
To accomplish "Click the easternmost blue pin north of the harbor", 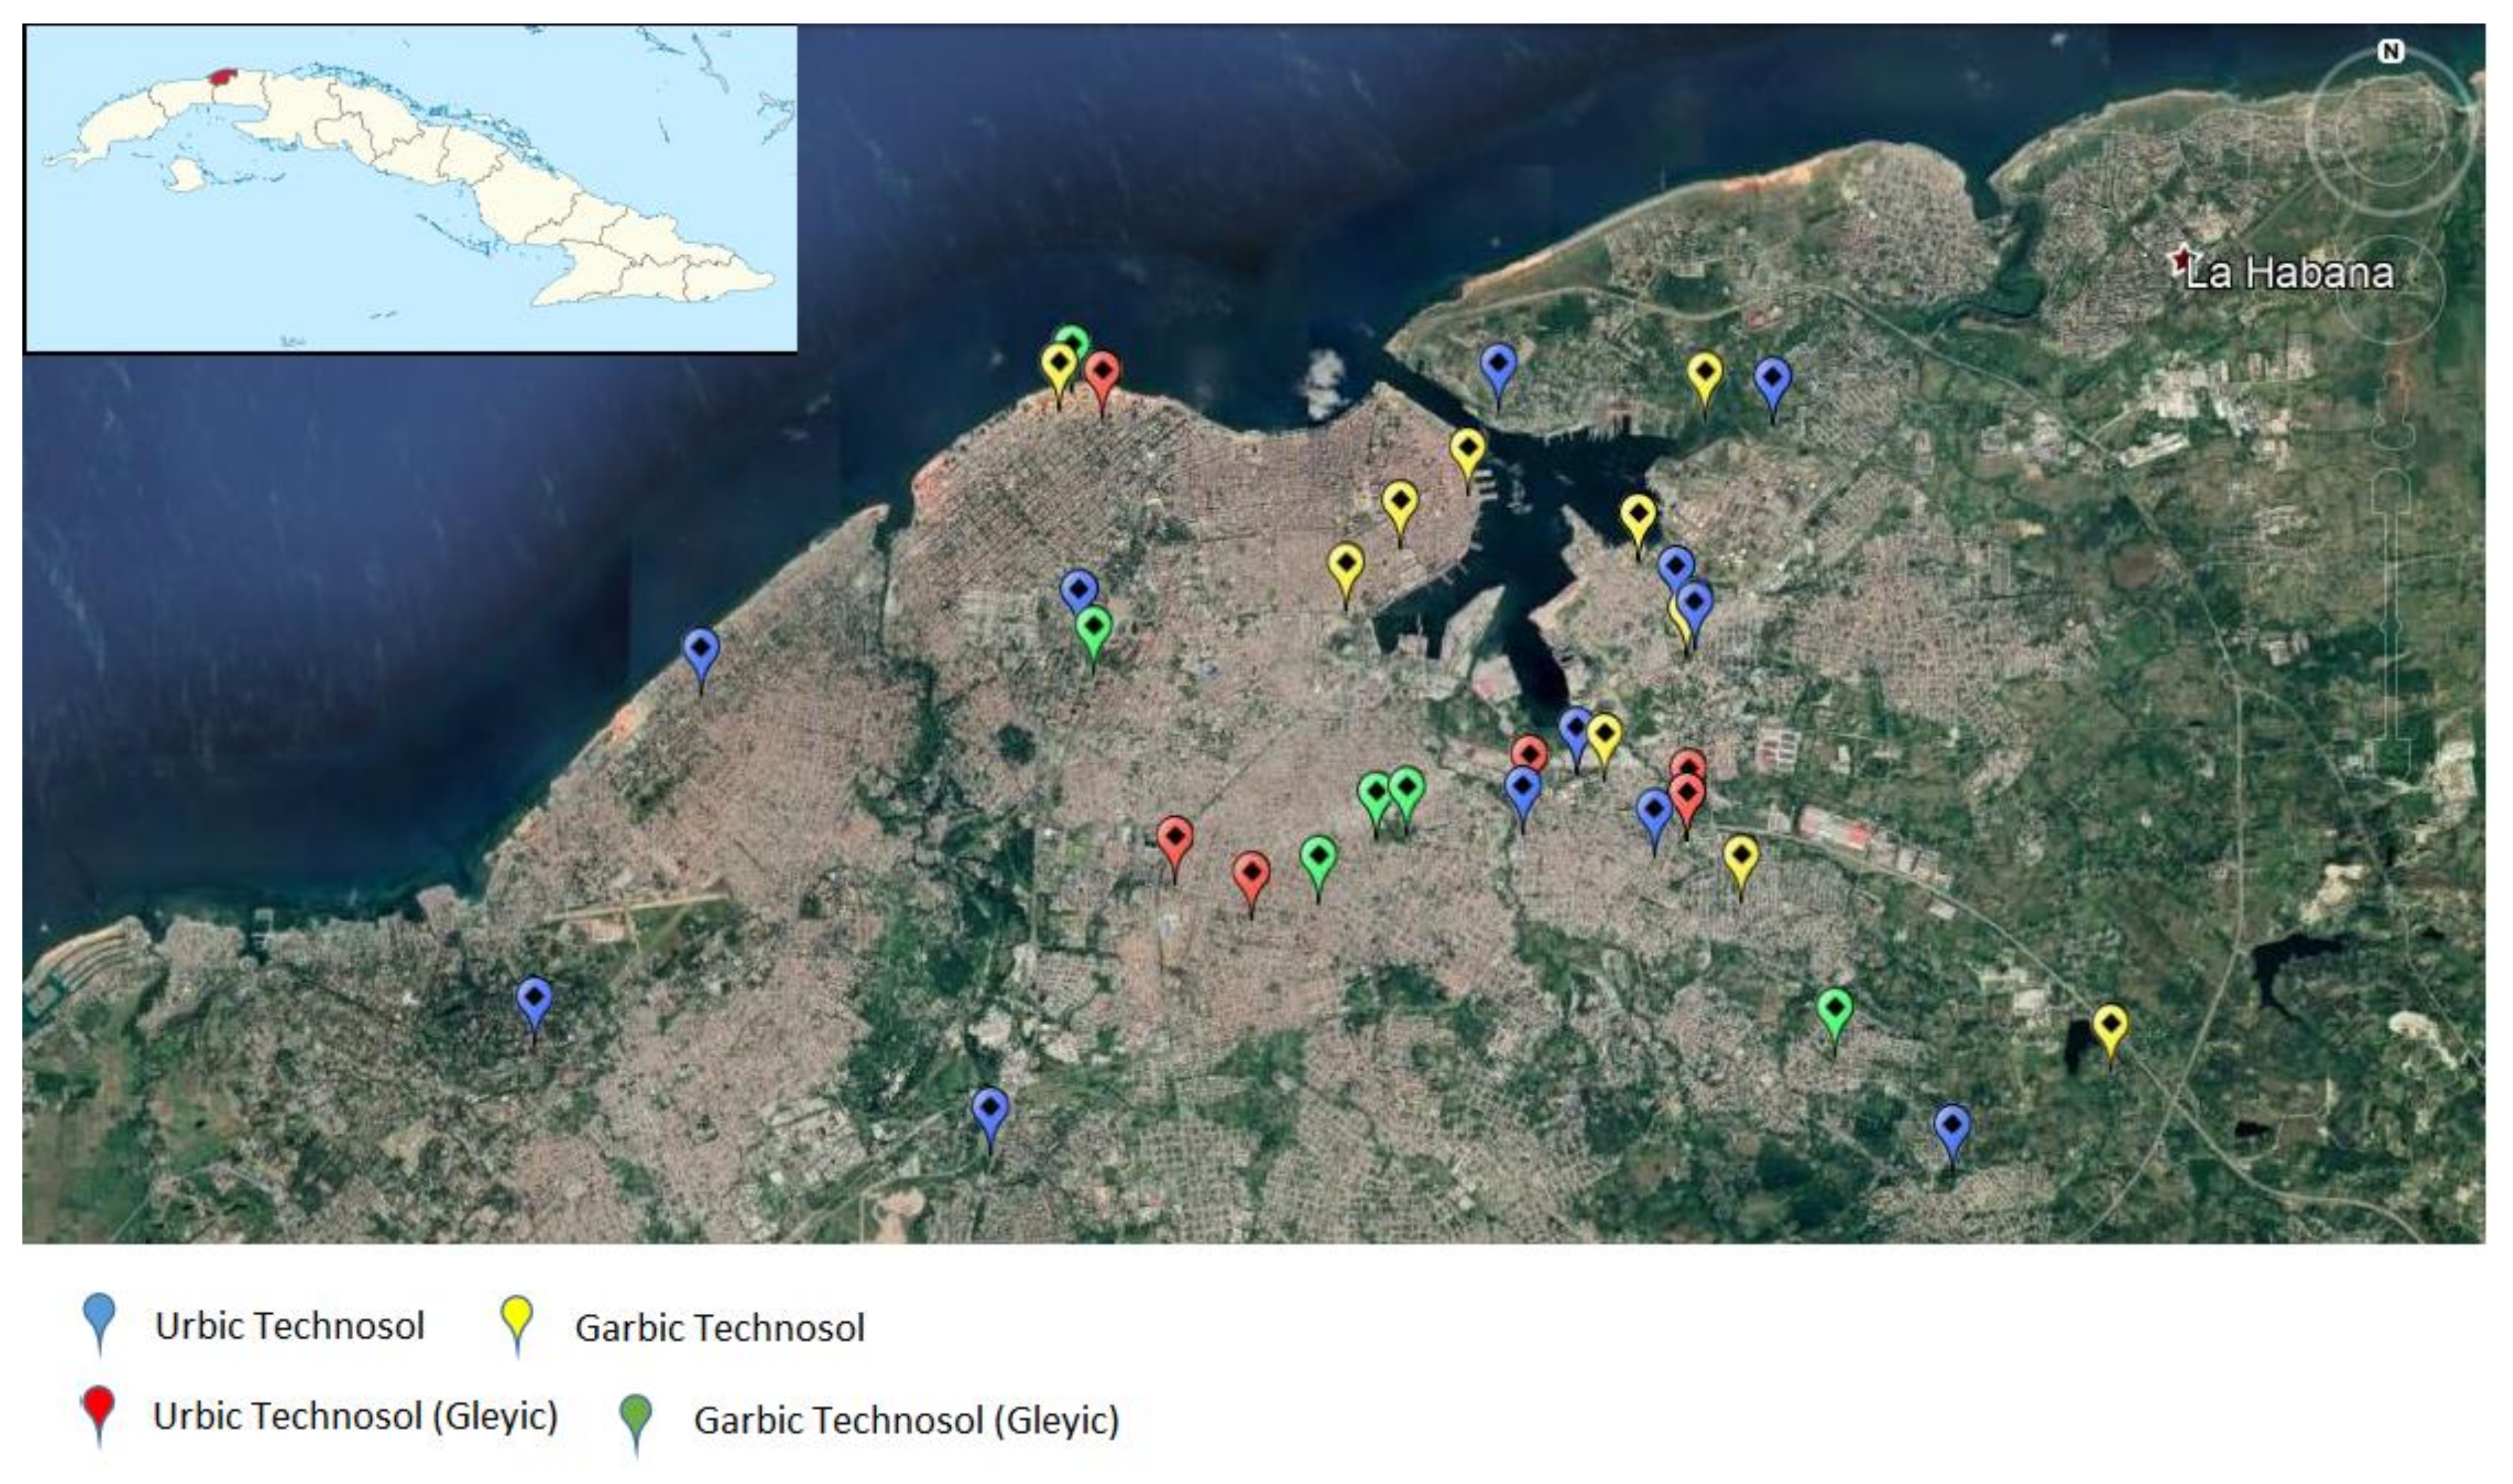I will [x=1773, y=380].
